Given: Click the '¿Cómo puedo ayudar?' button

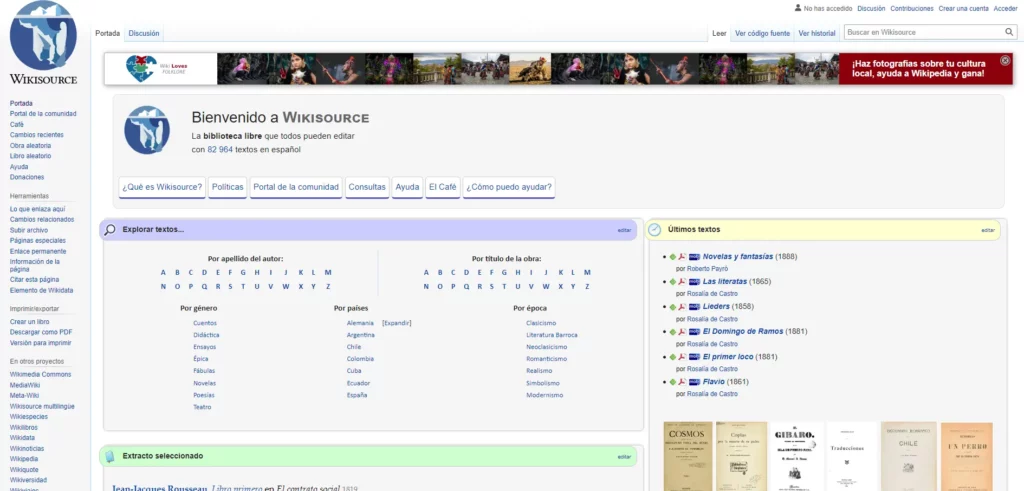Looking at the screenshot, I should point(509,187).
